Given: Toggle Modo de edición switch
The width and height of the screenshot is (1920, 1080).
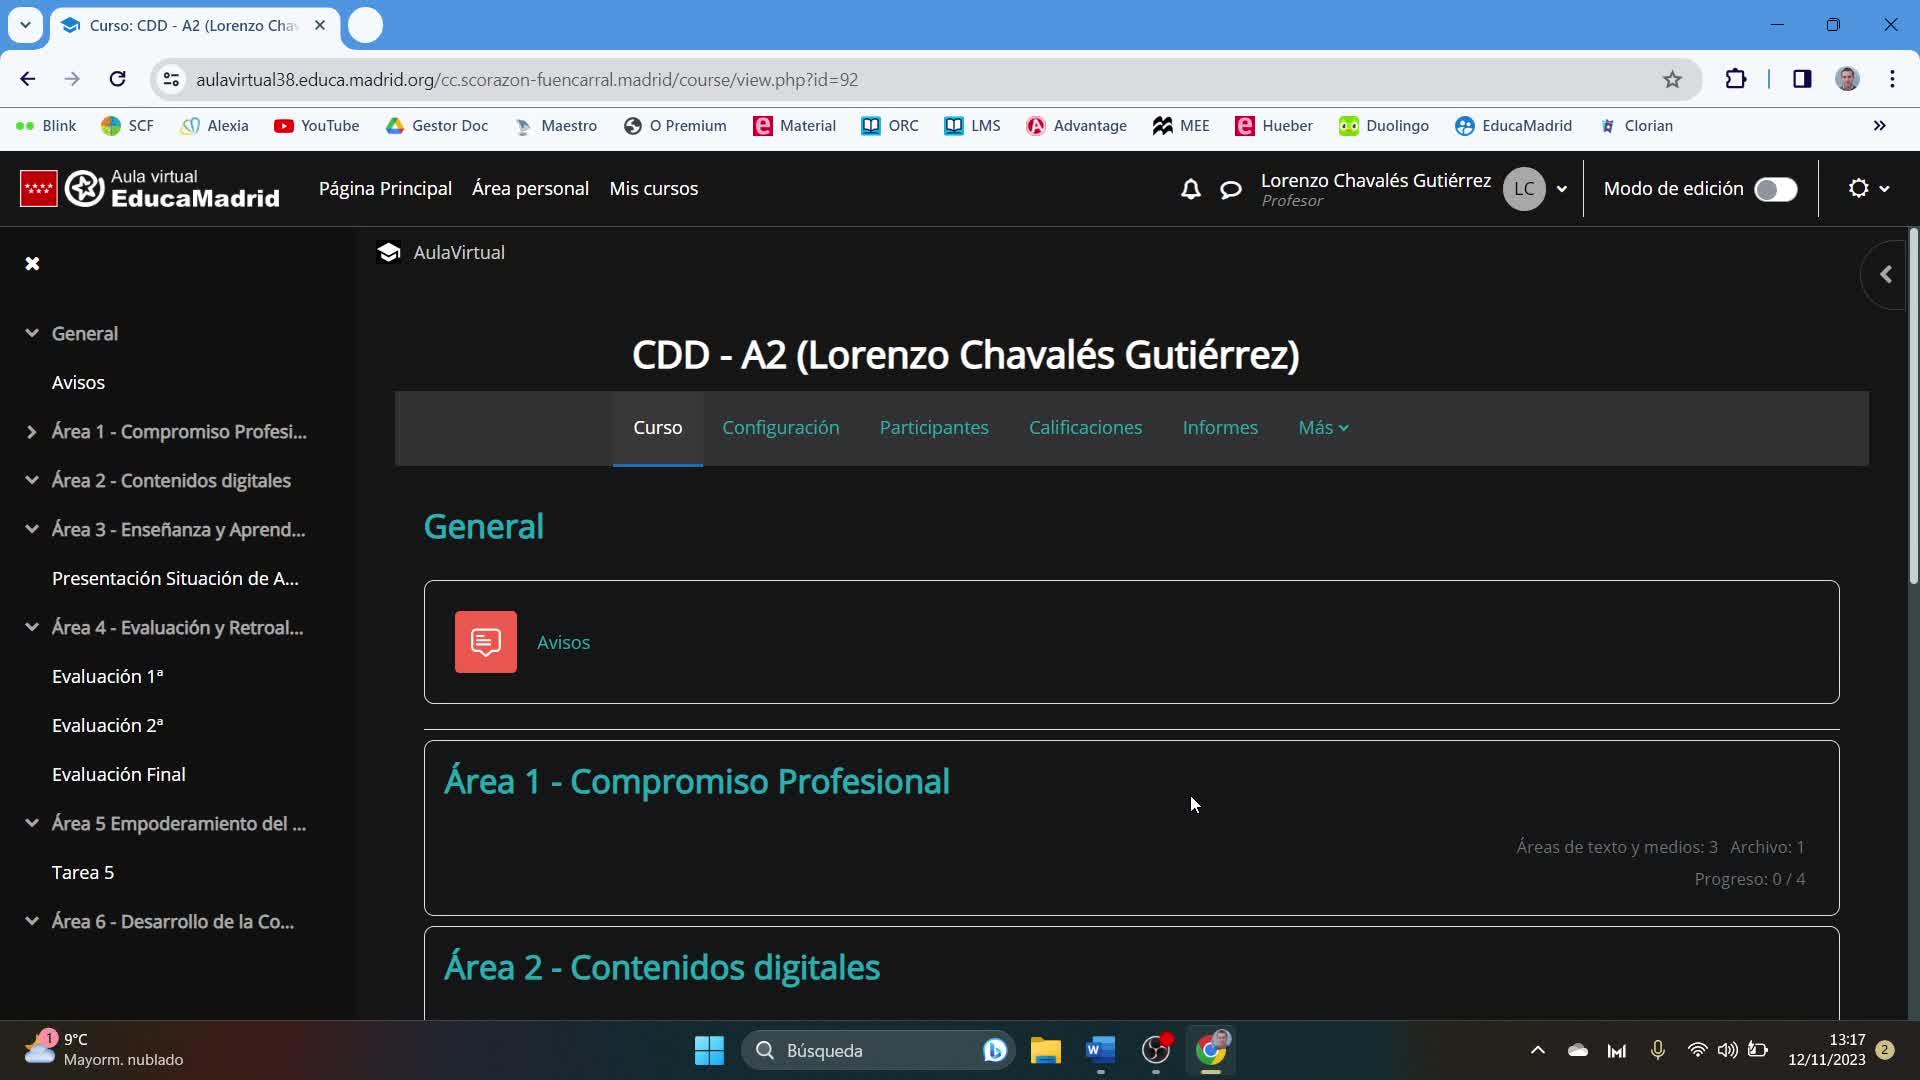Looking at the screenshot, I should point(1775,189).
